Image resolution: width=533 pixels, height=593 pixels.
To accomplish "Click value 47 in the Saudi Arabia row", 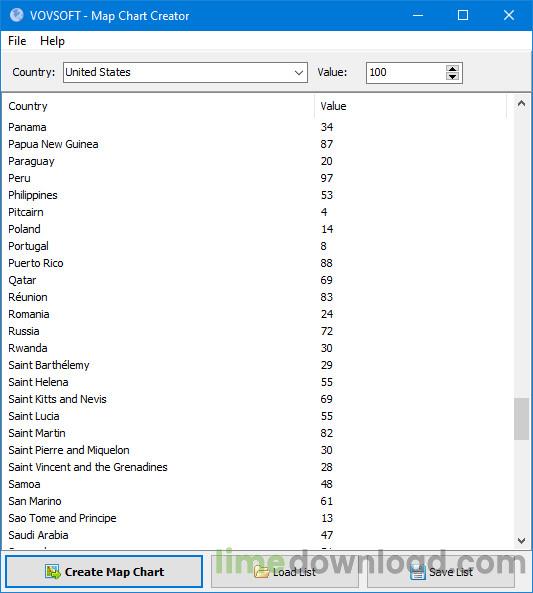I will [327, 536].
